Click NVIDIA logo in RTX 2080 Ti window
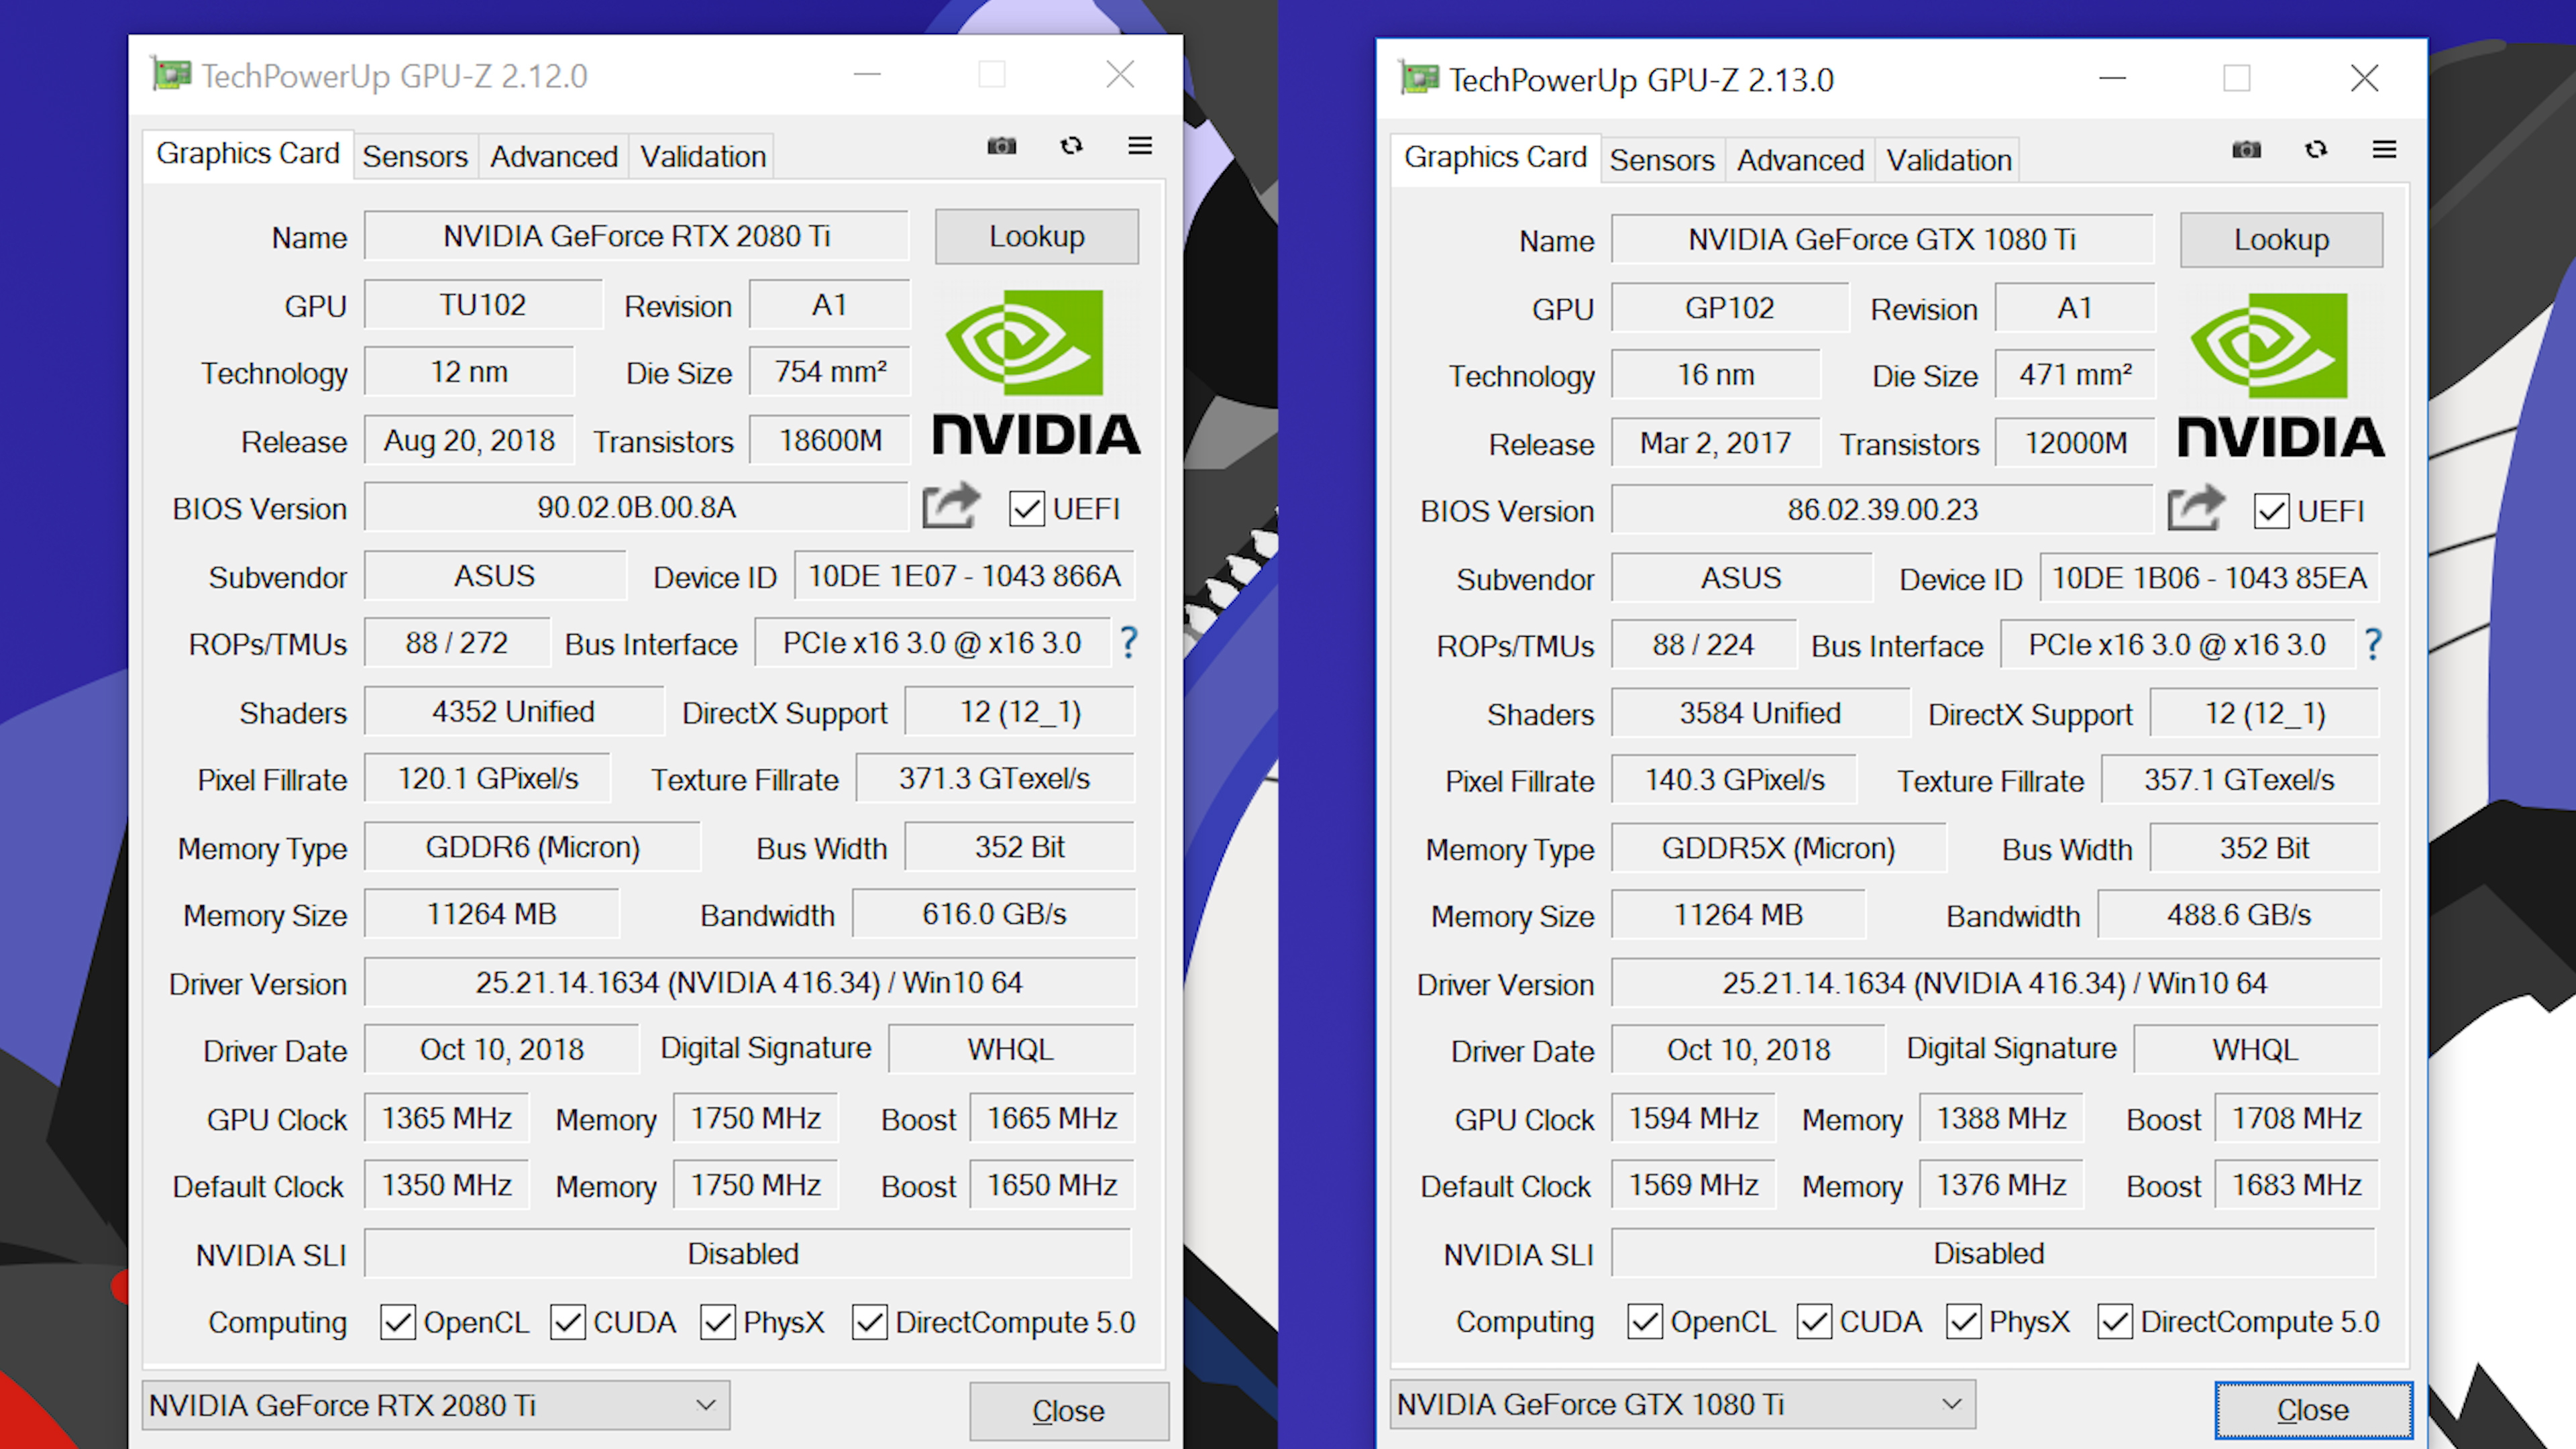The height and width of the screenshot is (1449, 2576). (1036, 372)
